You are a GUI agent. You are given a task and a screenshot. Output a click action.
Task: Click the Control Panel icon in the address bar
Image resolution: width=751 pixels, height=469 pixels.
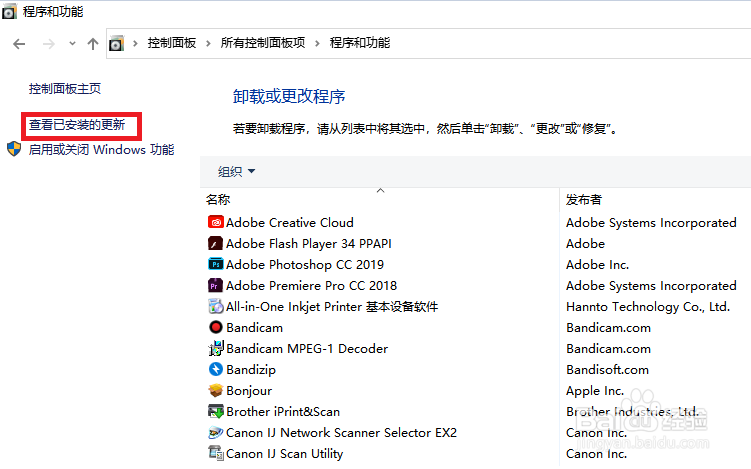116,44
